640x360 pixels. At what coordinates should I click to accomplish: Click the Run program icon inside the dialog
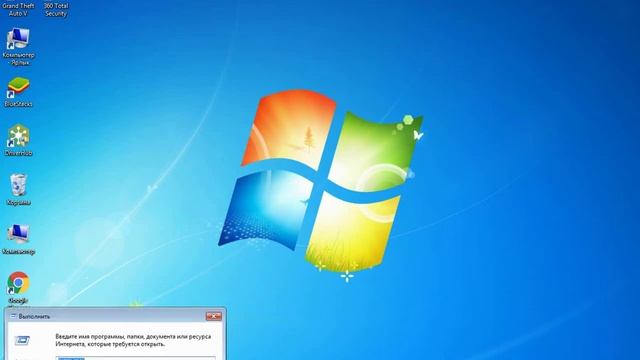click(22, 340)
